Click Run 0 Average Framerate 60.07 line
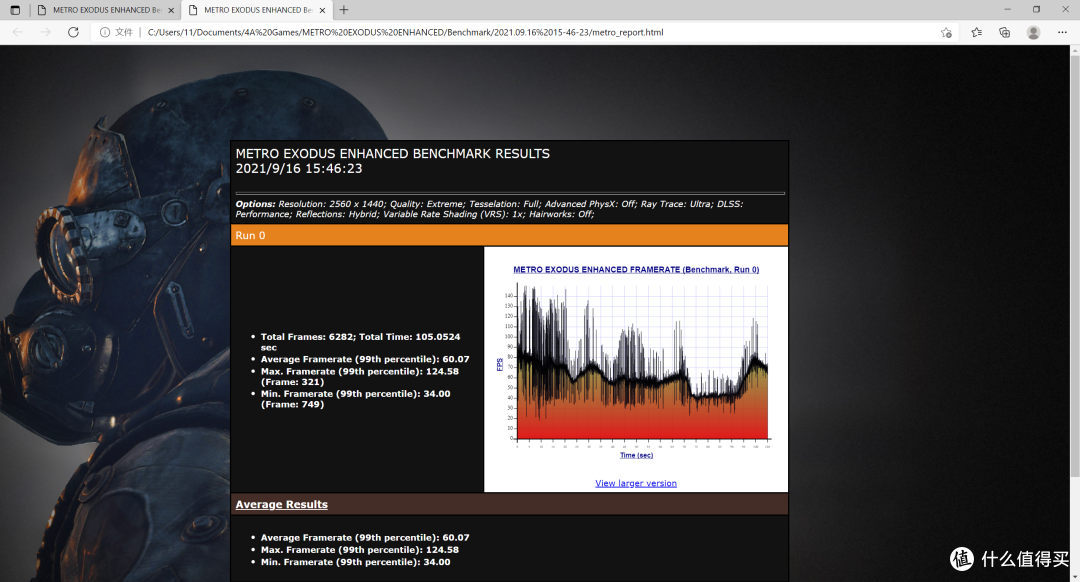1080x582 pixels. coord(365,359)
